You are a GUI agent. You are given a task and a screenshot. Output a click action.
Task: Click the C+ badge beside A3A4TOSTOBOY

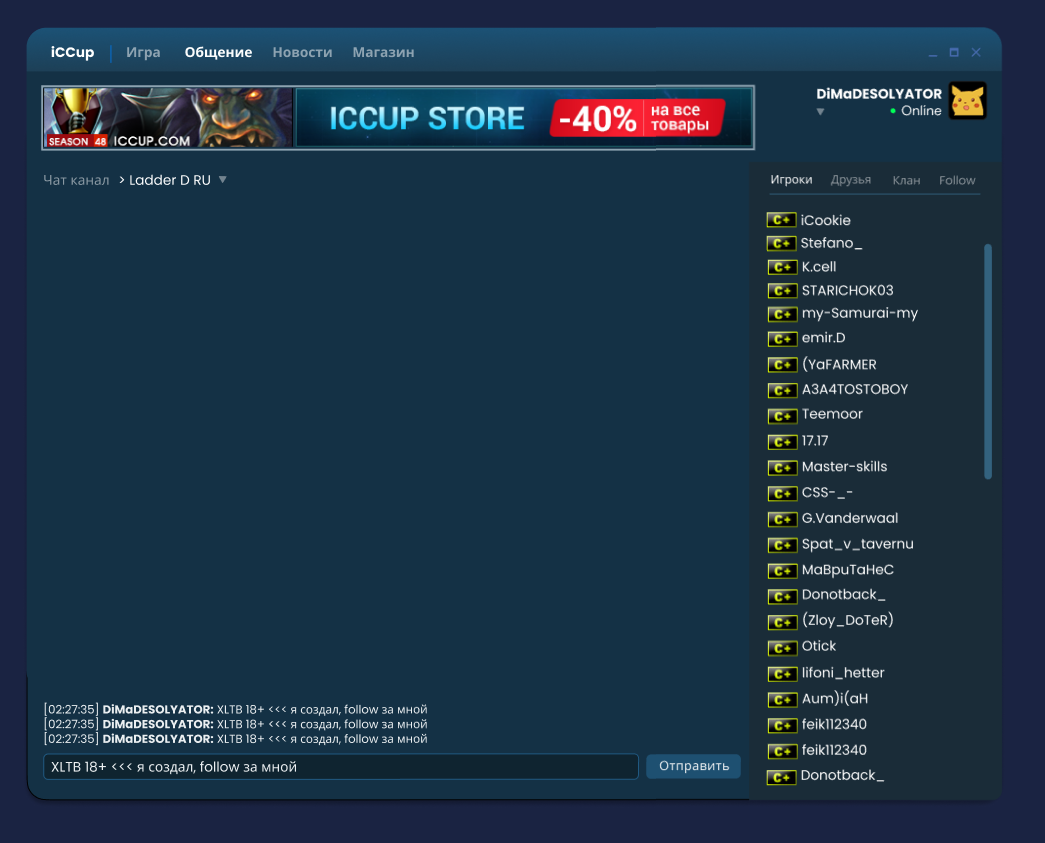click(782, 390)
